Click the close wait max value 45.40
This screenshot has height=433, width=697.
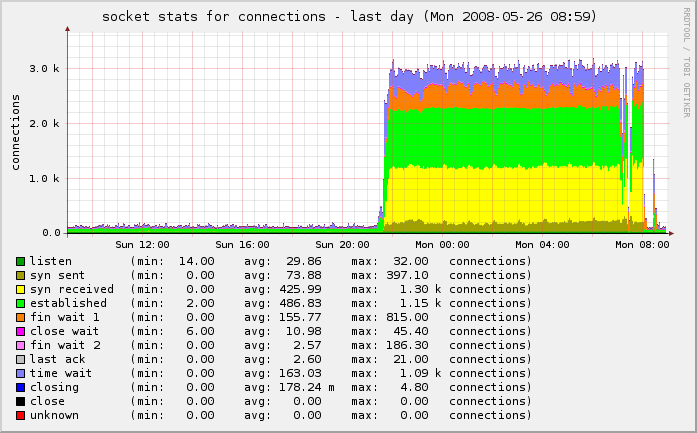[411, 332]
